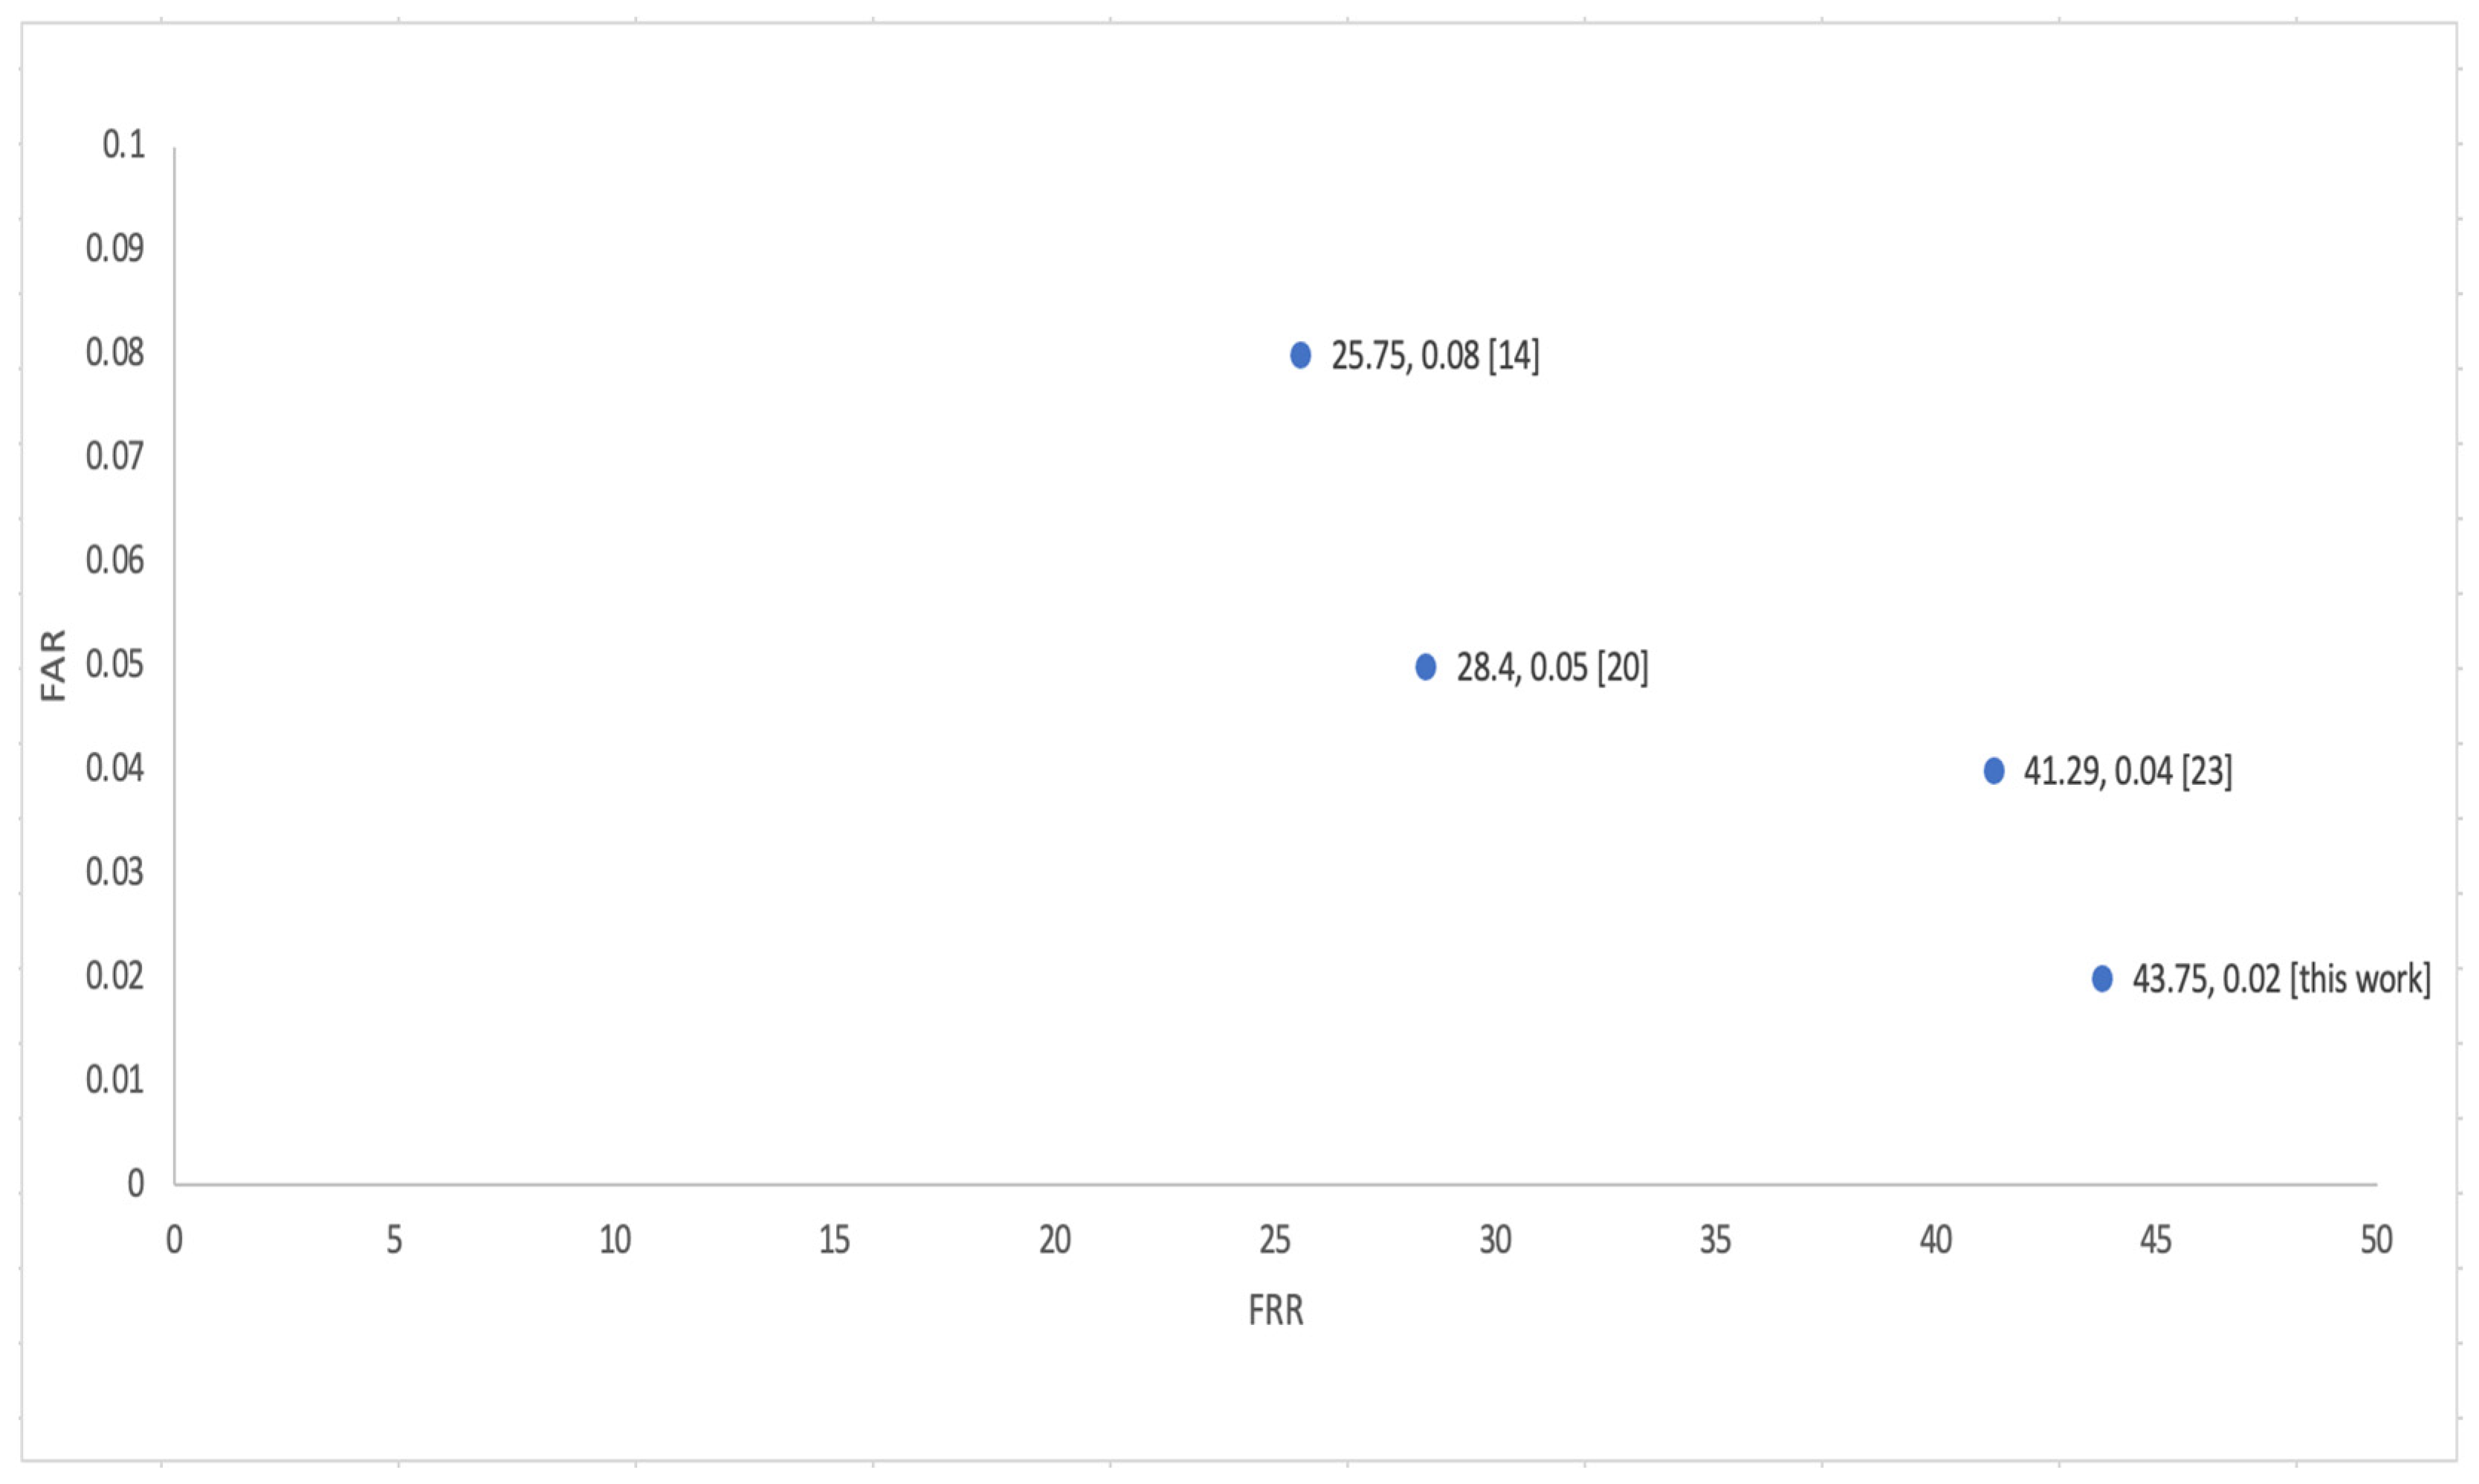Select the 0.09 y-axis tick label
Screen dimensions: 2479x1484
coord(114,248)
